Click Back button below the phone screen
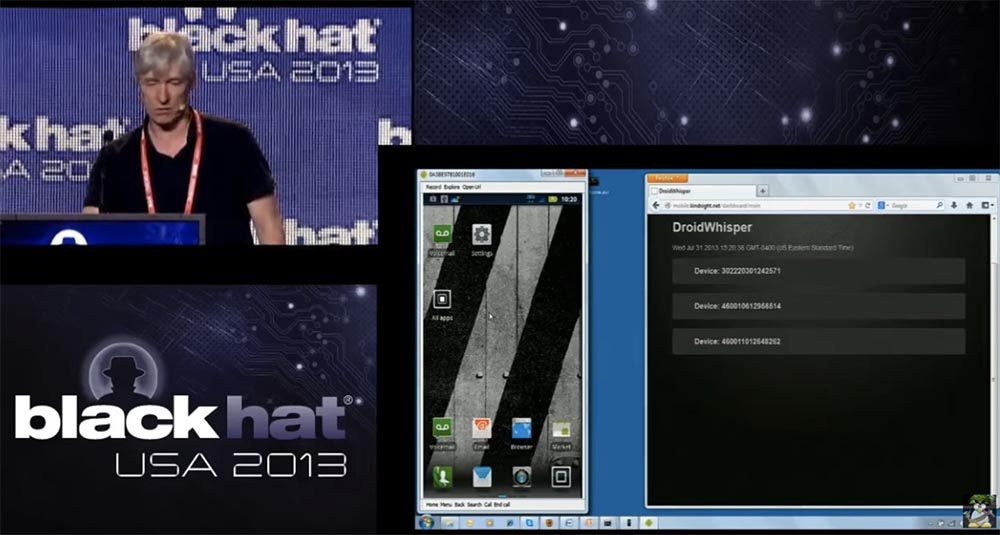The height and width of the screenshot is (535, 1000). pyautogui.click(x=460, y=504)
